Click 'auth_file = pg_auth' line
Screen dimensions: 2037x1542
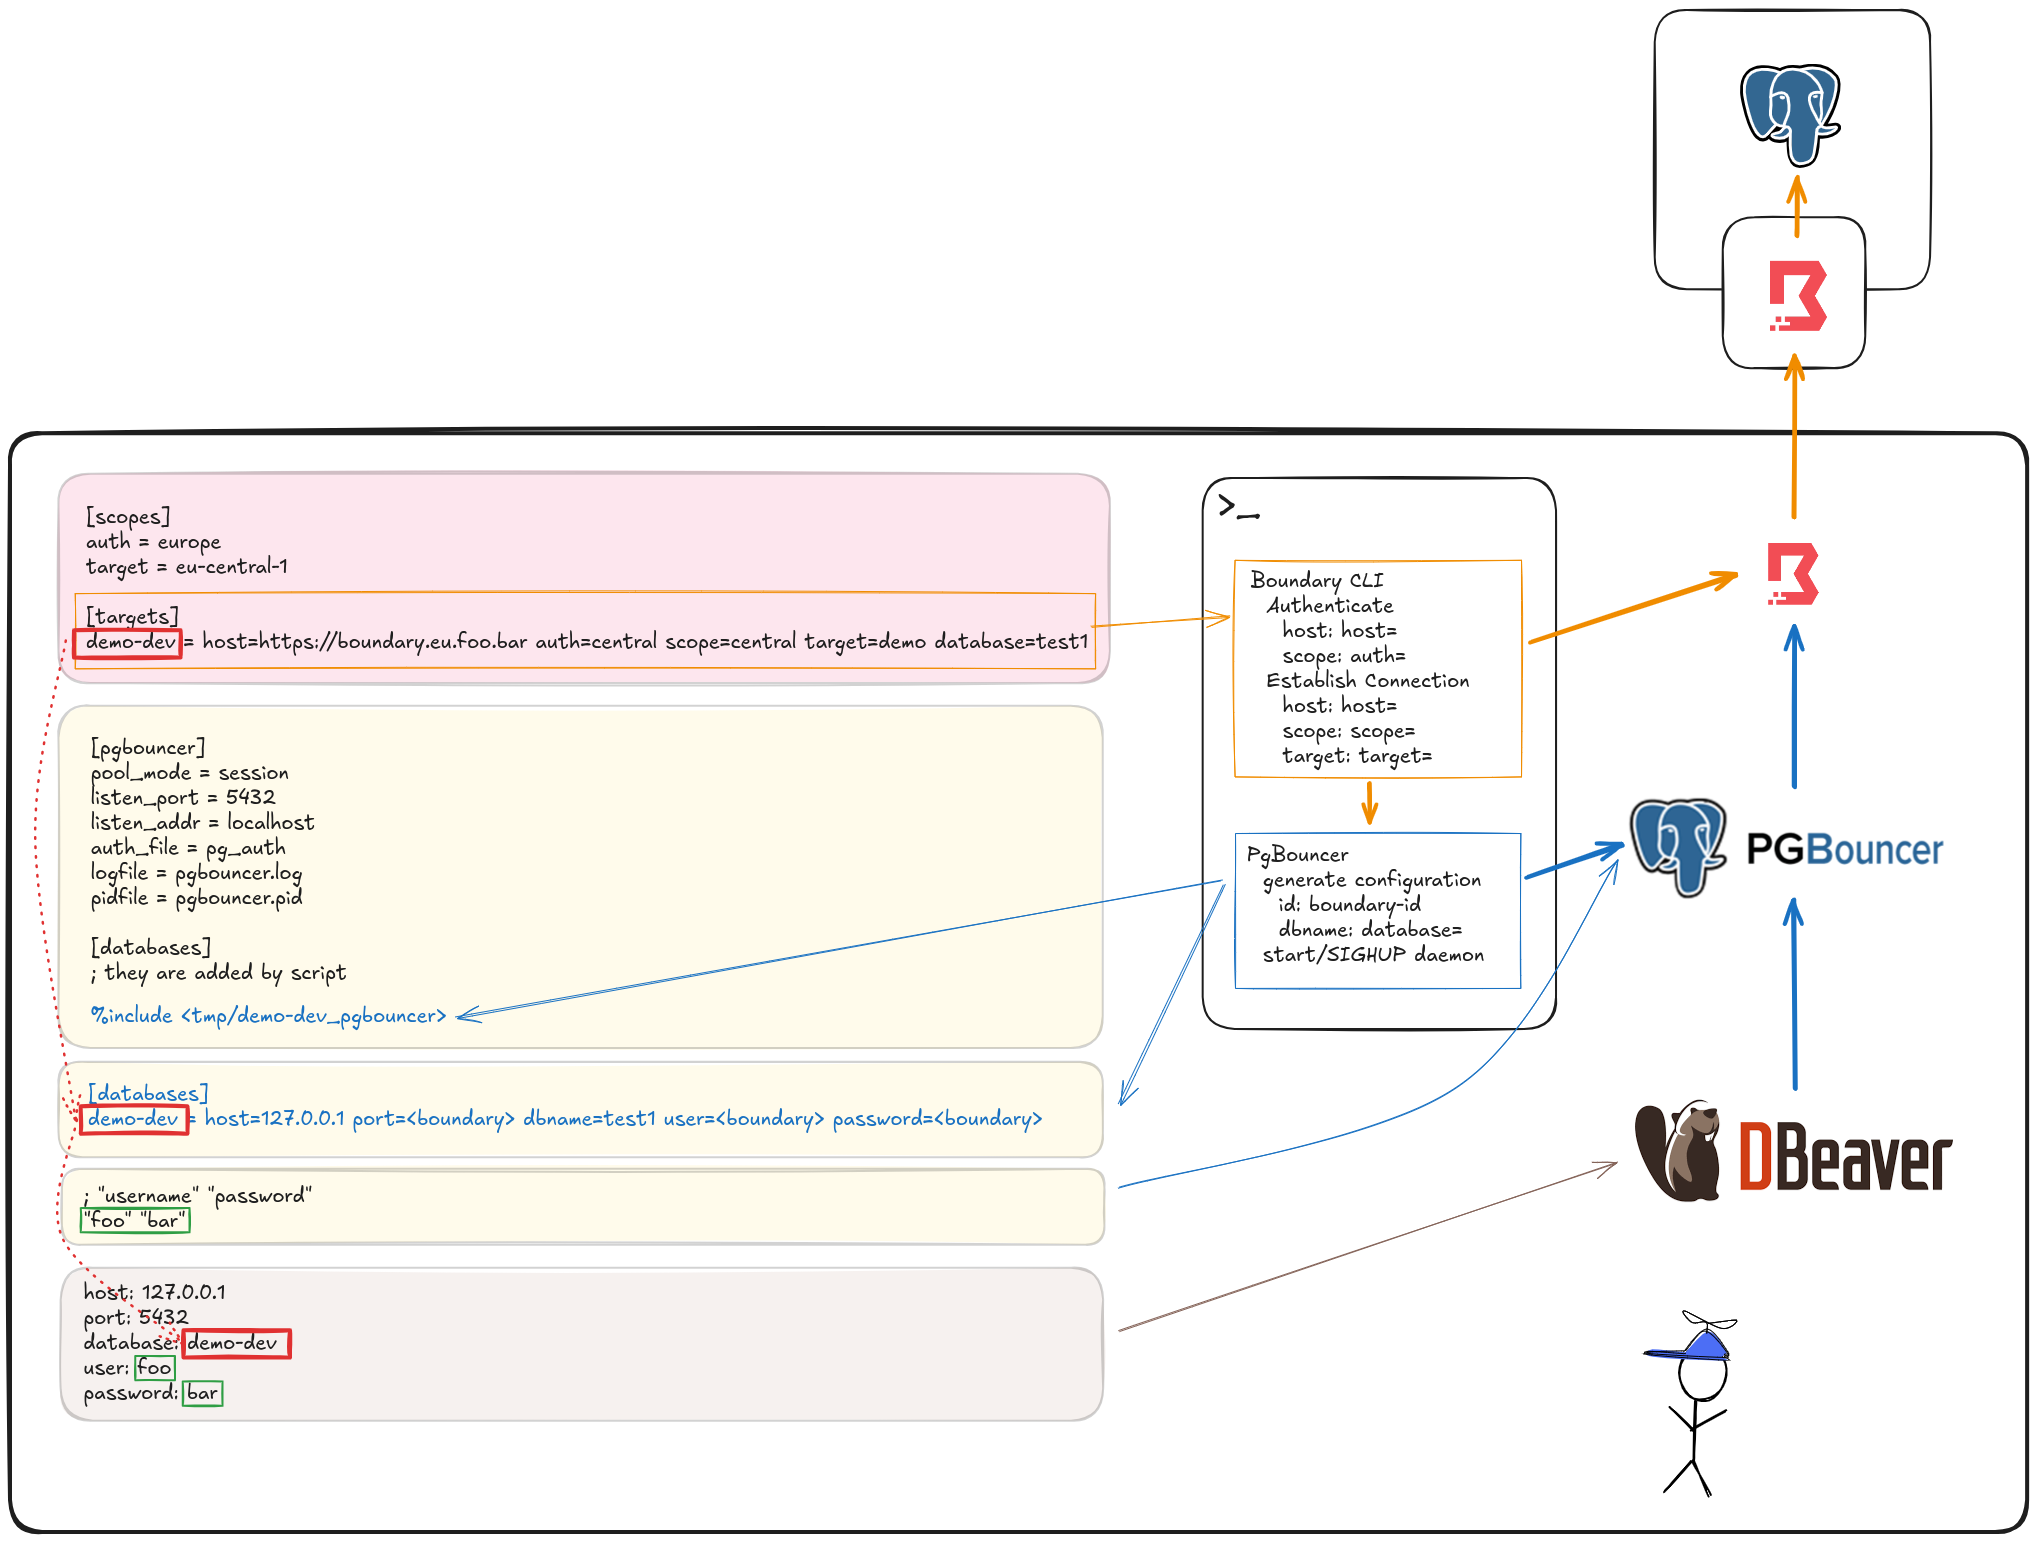[188, 848]
